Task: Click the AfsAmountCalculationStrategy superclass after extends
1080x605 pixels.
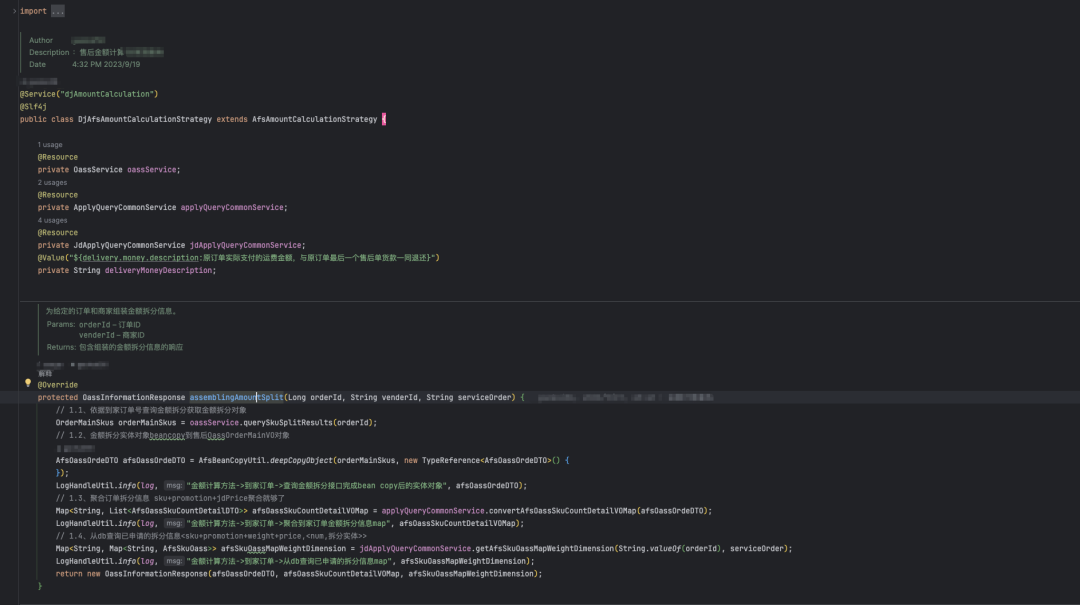Action: tap(315, 119)
